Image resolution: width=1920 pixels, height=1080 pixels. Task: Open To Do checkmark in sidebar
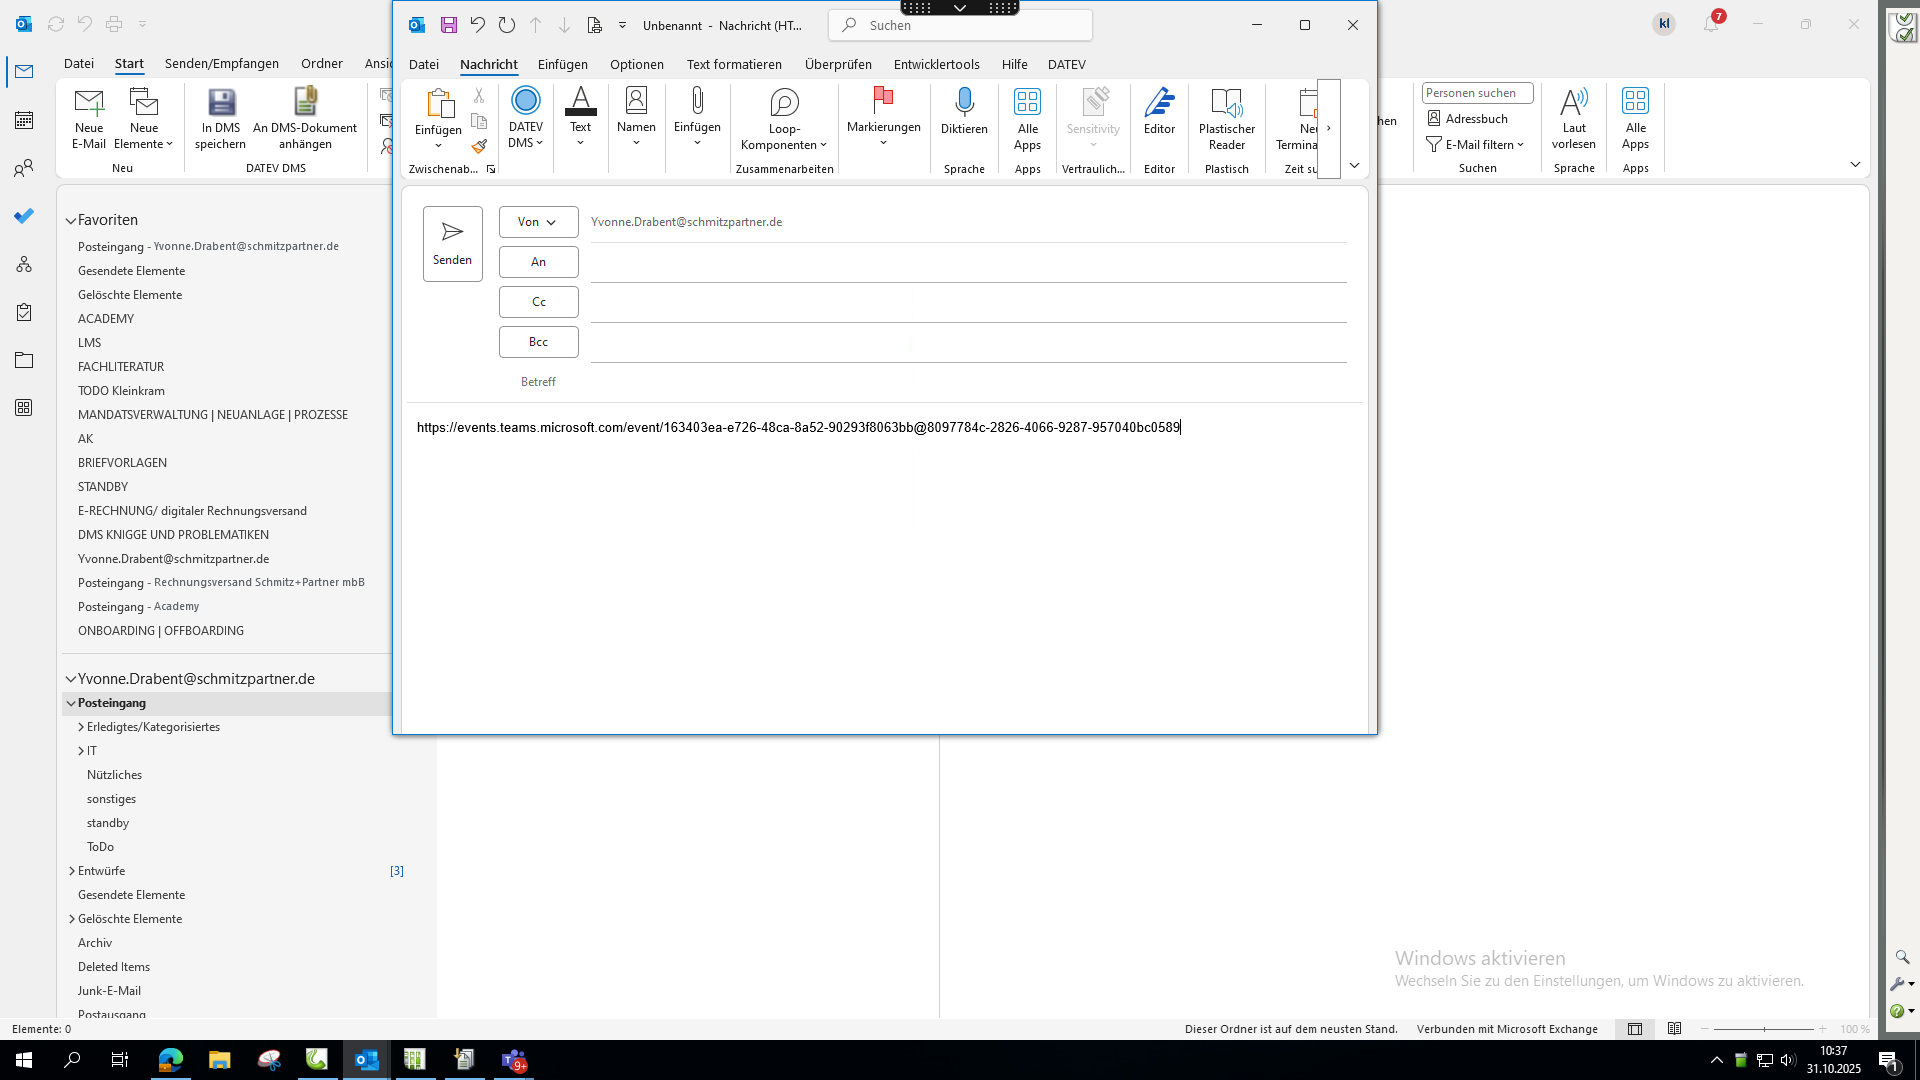pyautogui.click(x=24, y=216)
